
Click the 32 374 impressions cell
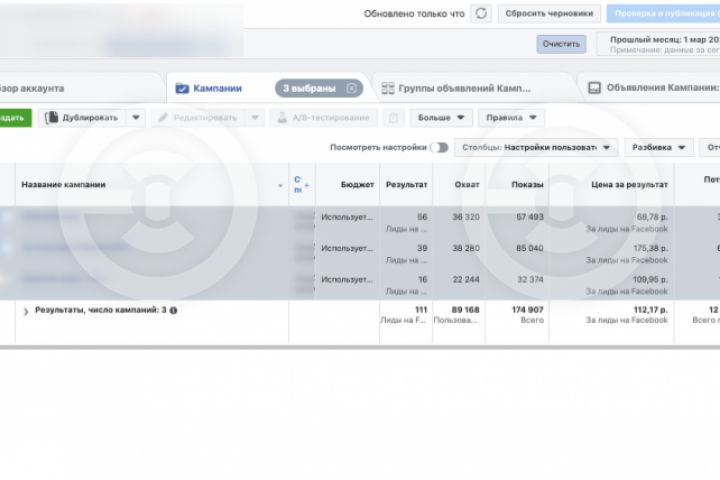coord(530,279)
